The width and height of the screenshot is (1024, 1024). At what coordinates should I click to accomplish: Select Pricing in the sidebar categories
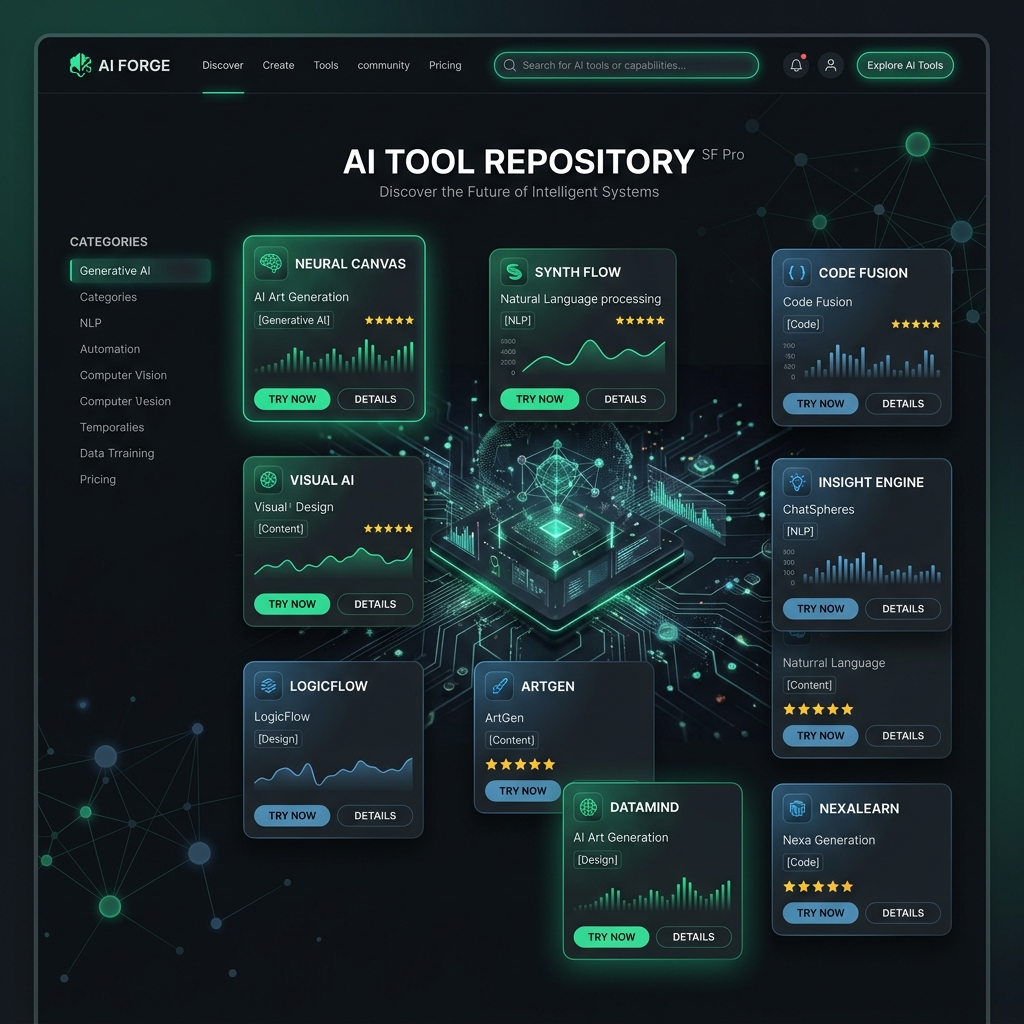97,479
